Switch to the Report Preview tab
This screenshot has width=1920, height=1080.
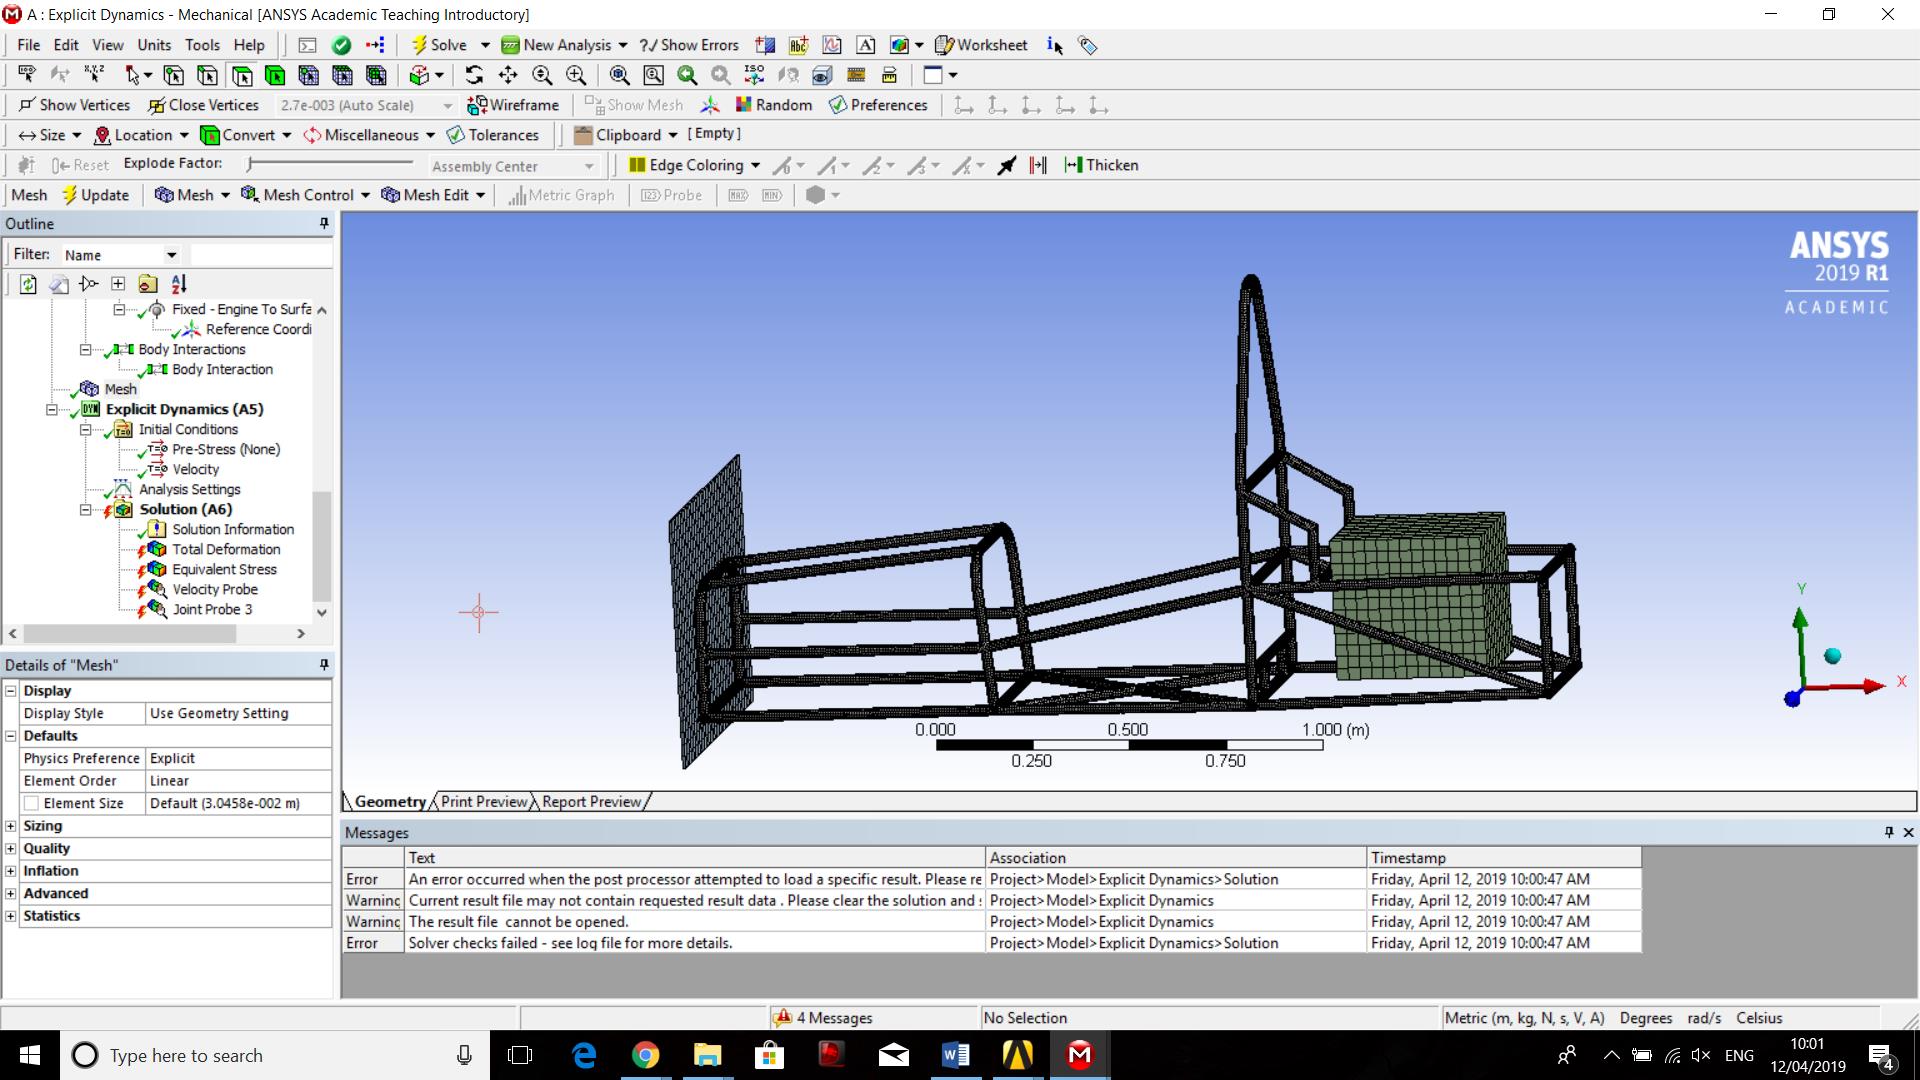coord(591,802)
